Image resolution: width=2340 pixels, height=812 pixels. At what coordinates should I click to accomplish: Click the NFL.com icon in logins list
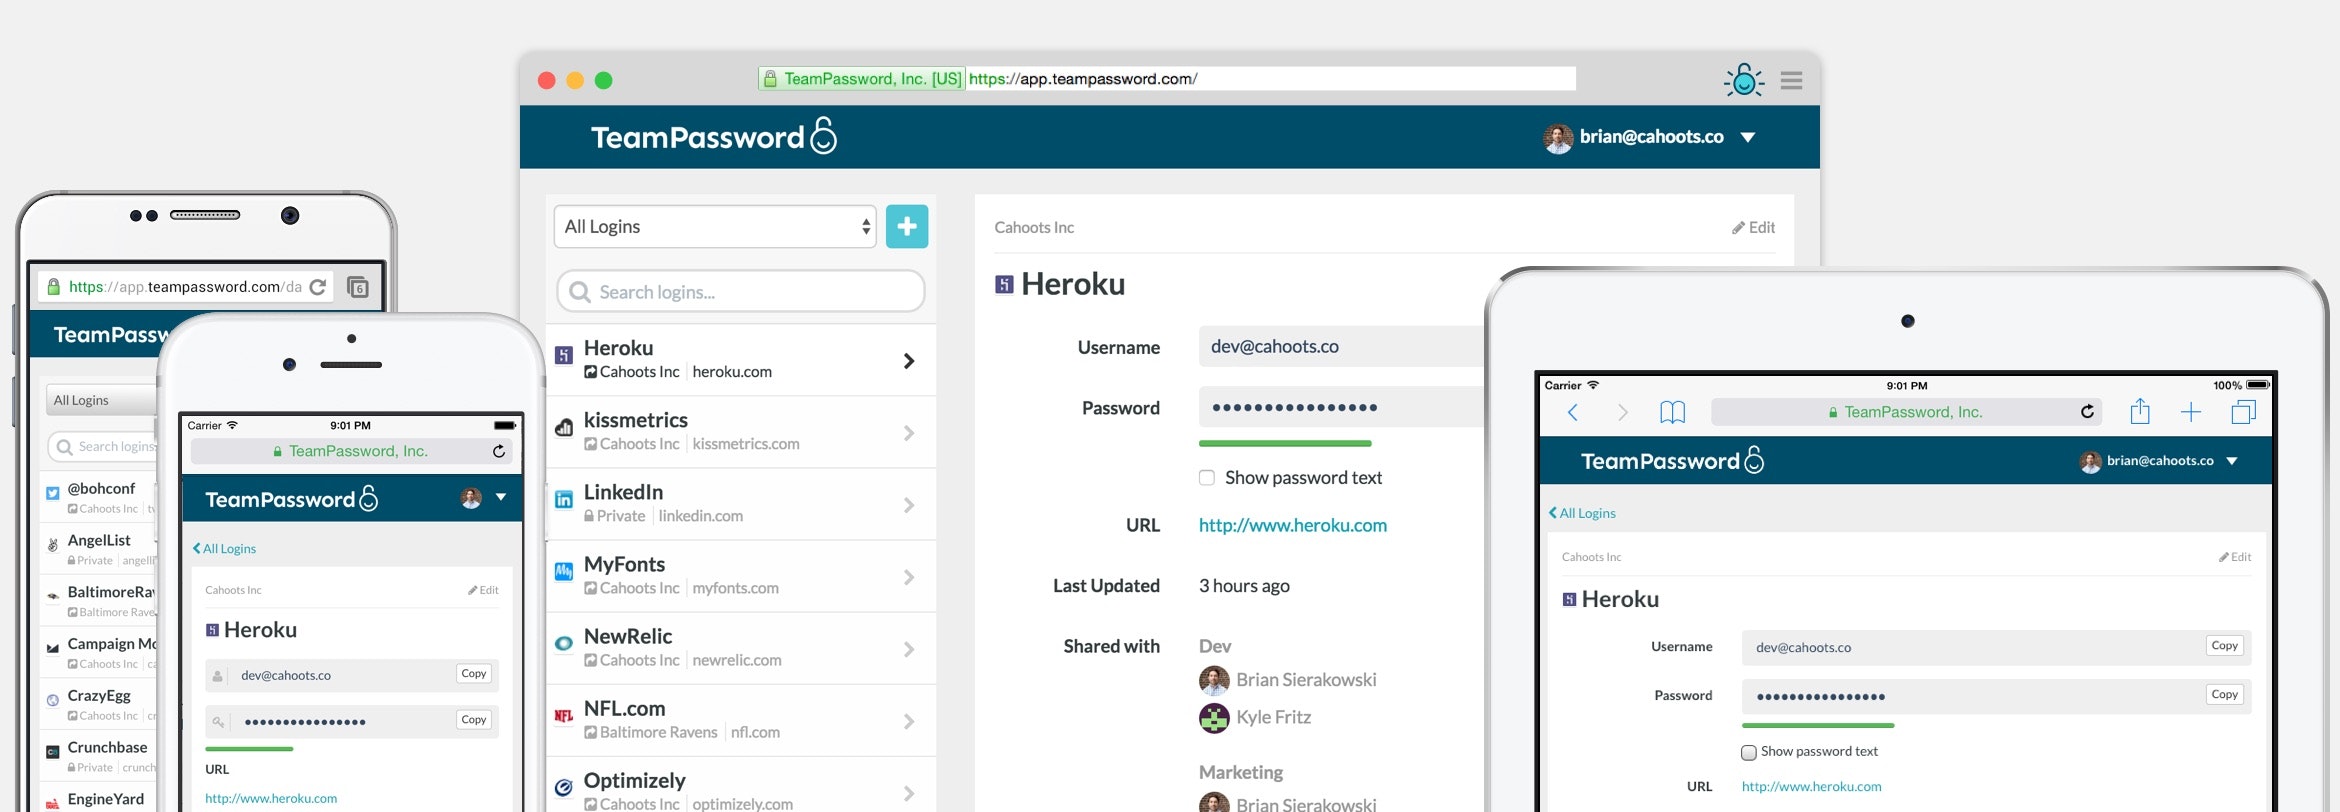(x=564, y=715)
